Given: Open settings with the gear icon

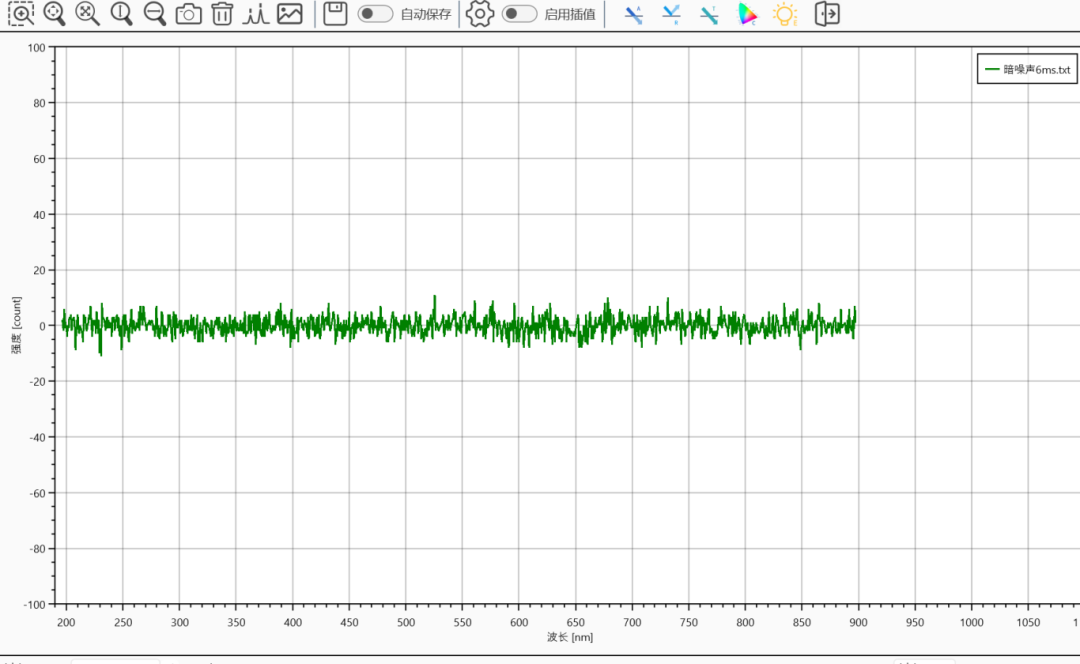Looking at the screenshot, I should (x=480, y=14).
